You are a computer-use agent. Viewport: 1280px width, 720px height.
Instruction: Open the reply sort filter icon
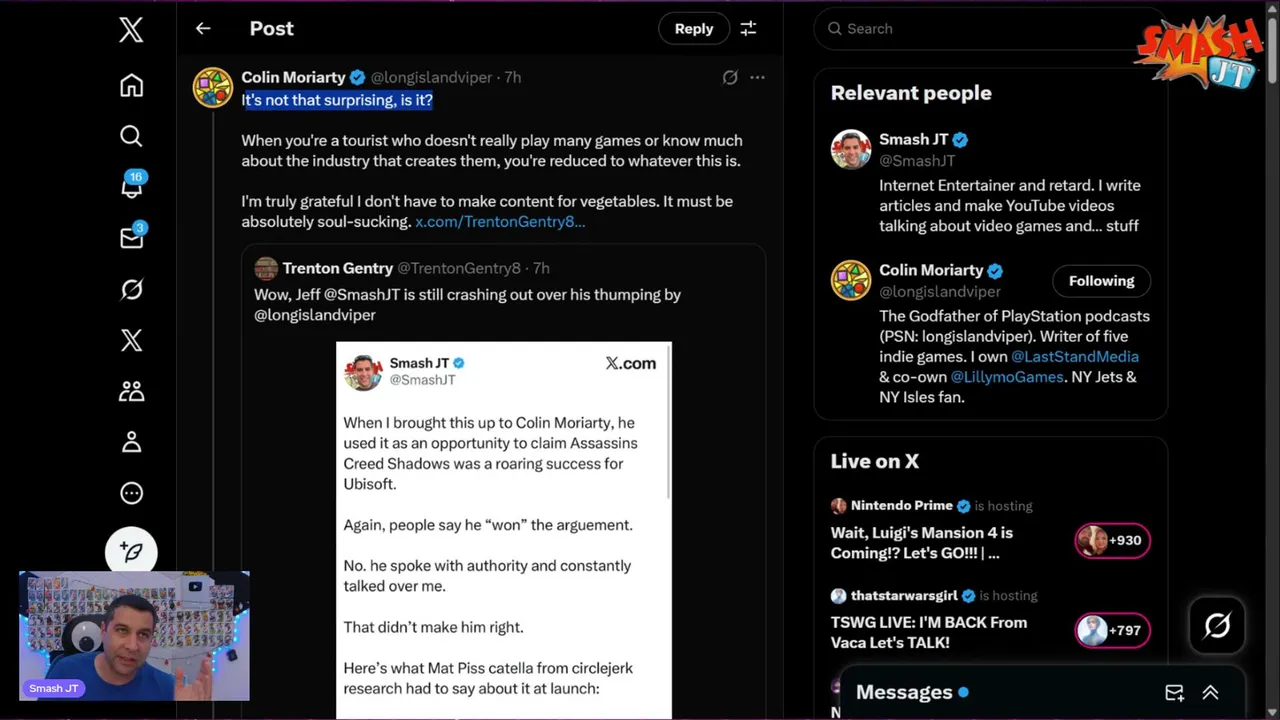[748, 29]
